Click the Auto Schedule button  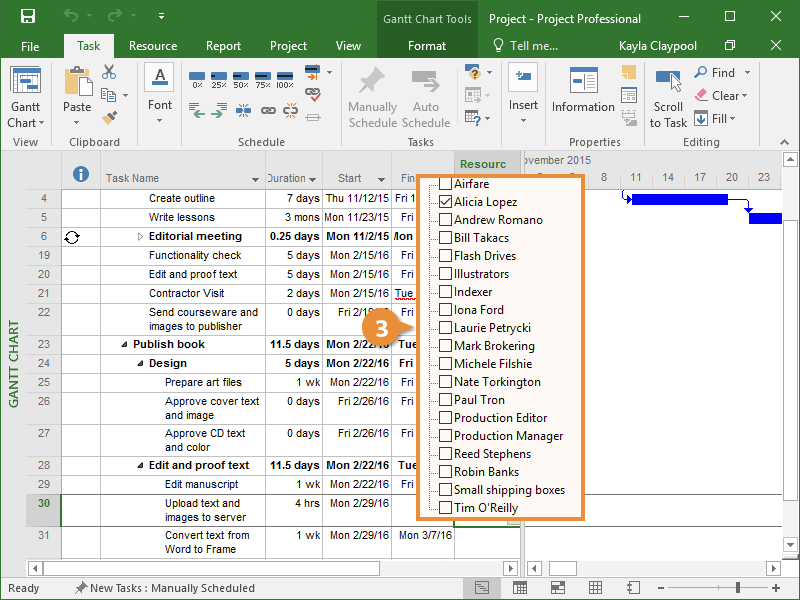(426, 99)
